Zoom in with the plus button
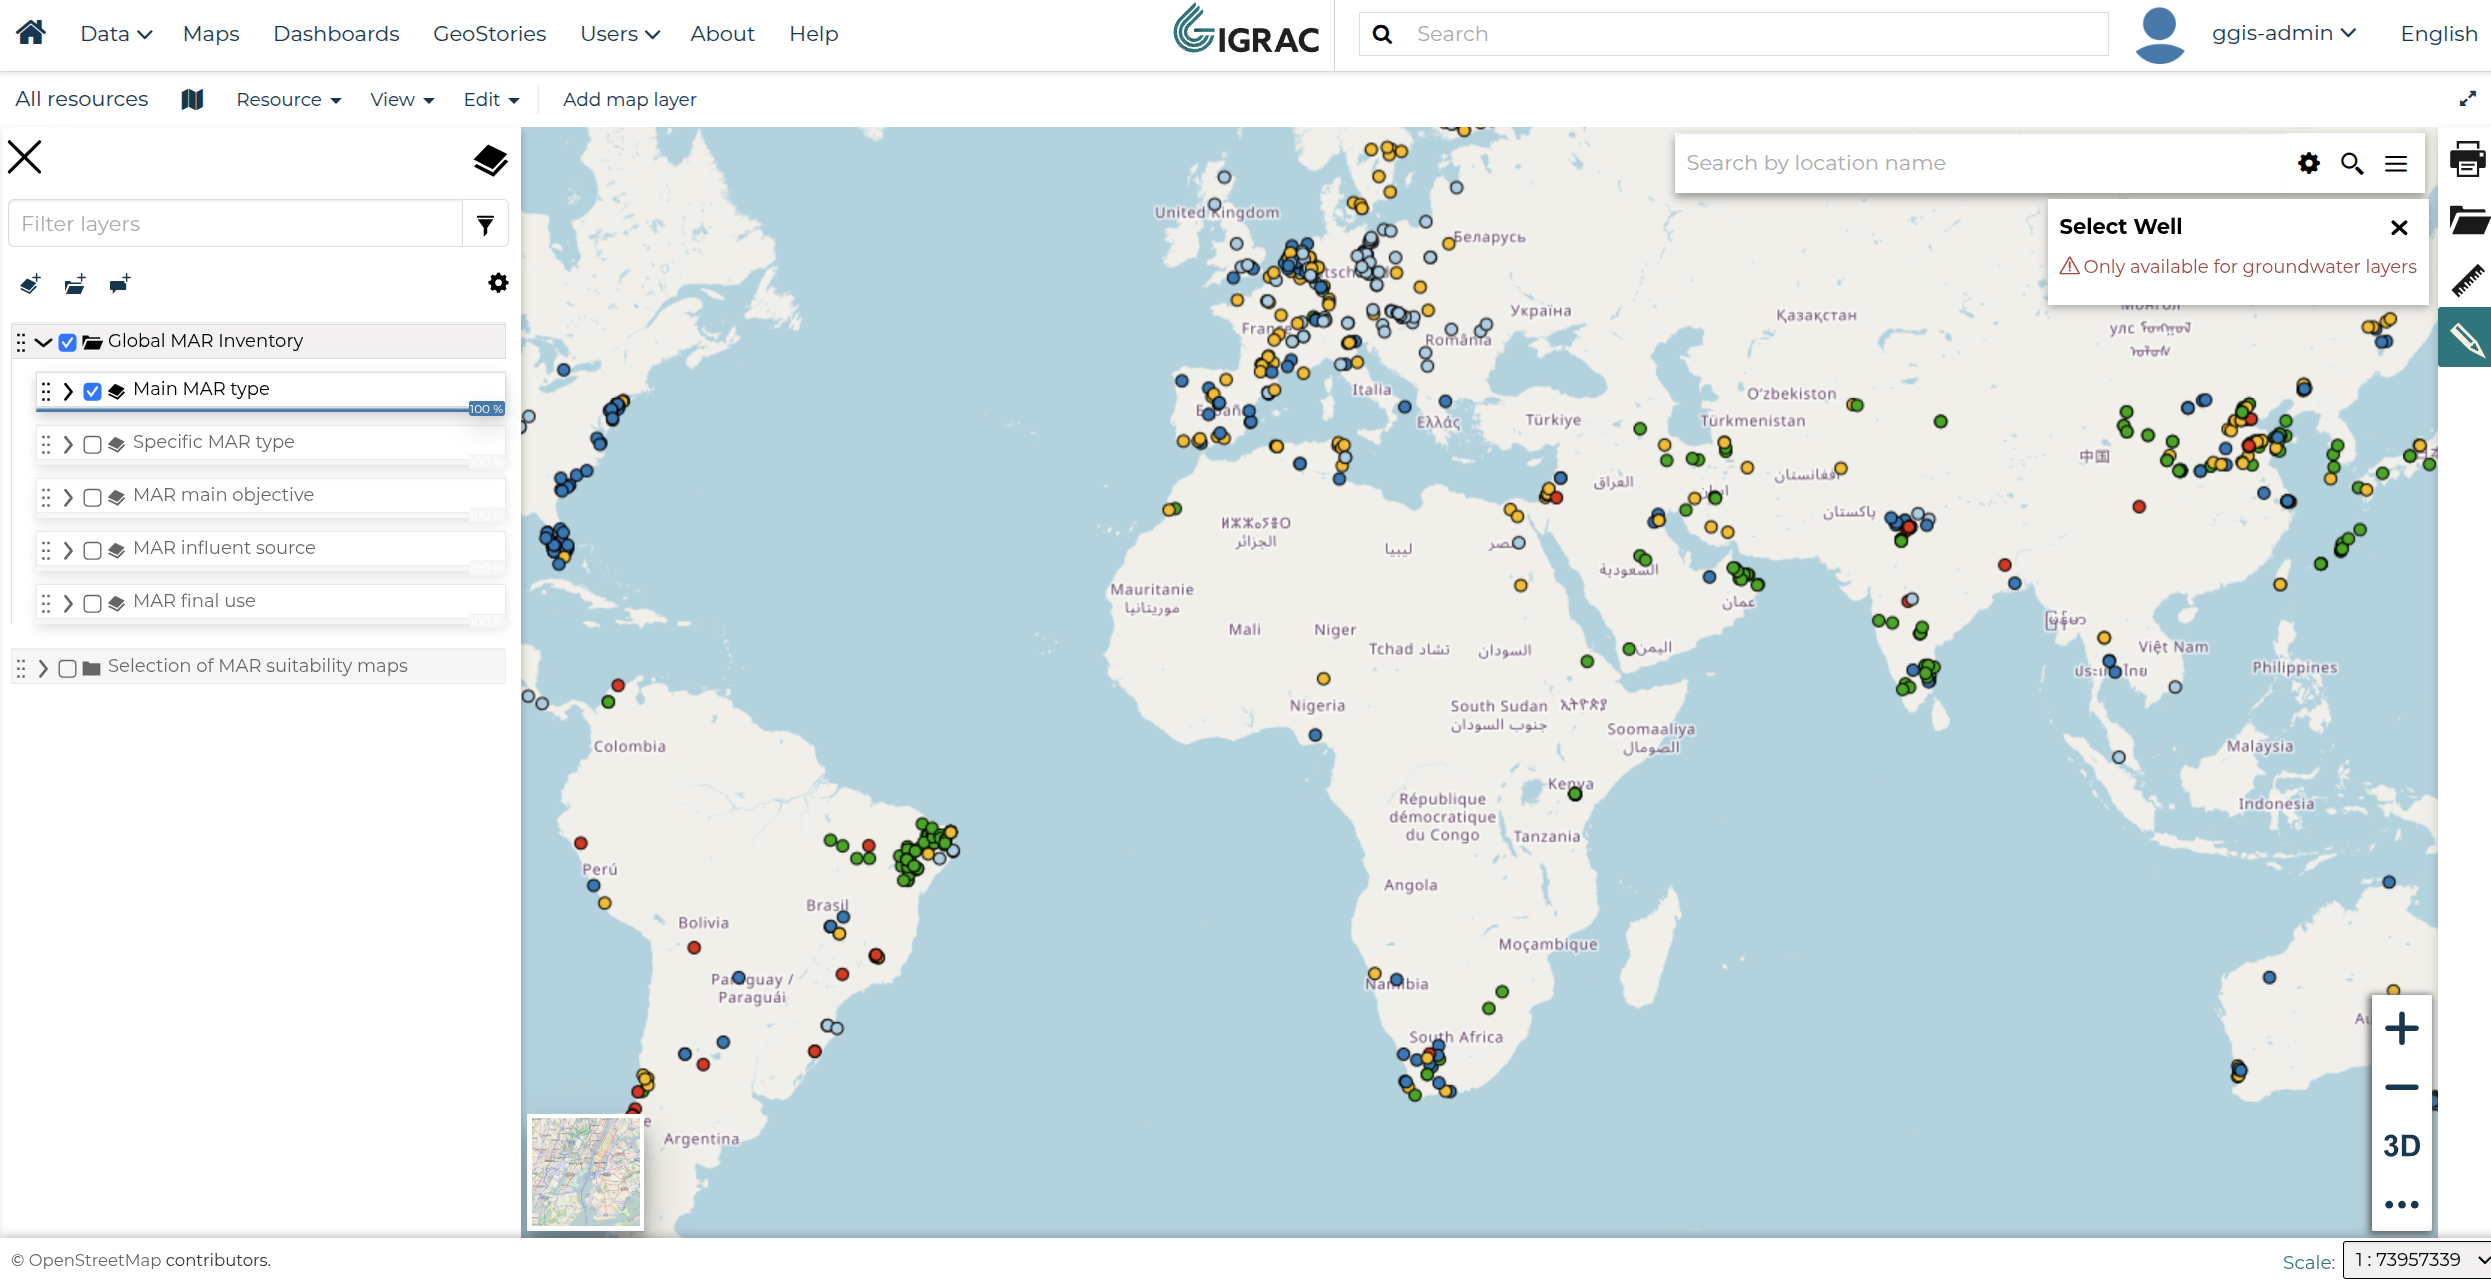This screenshot has width=2491, height=1283. (2401, 1028)
